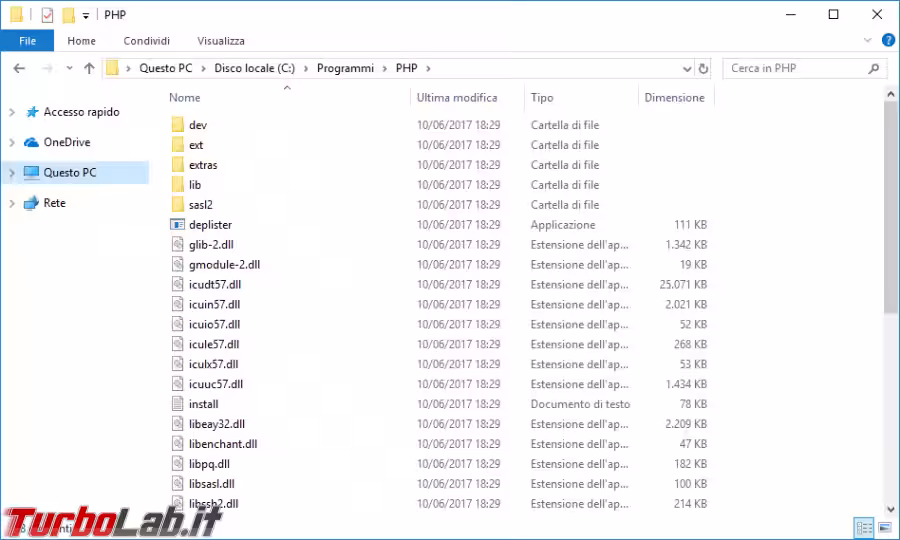This screenshot has width=900, height=540.
Task: Select the icuuc57.dll file icon
Action: click(178, 384)
